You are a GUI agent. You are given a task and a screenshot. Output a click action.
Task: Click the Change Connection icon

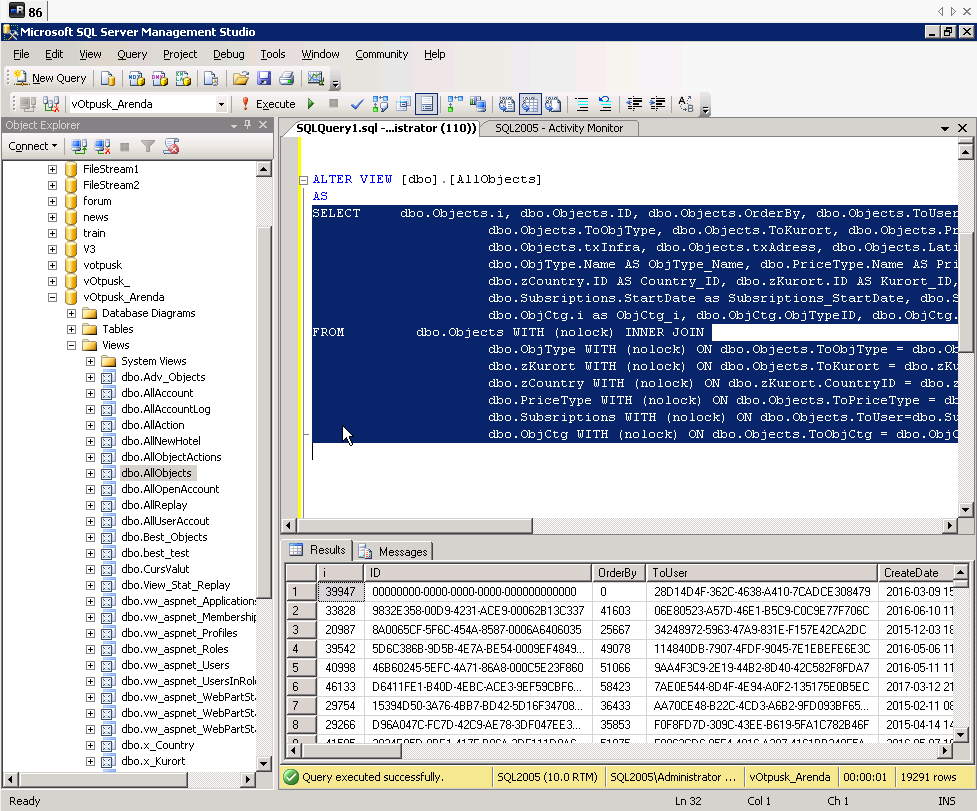[x=51, y=103]
